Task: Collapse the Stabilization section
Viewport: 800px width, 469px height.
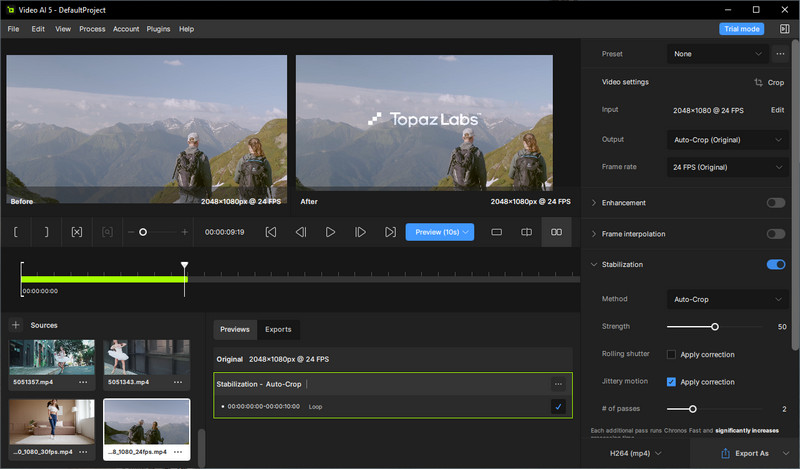Action: [x=594, y=264]
